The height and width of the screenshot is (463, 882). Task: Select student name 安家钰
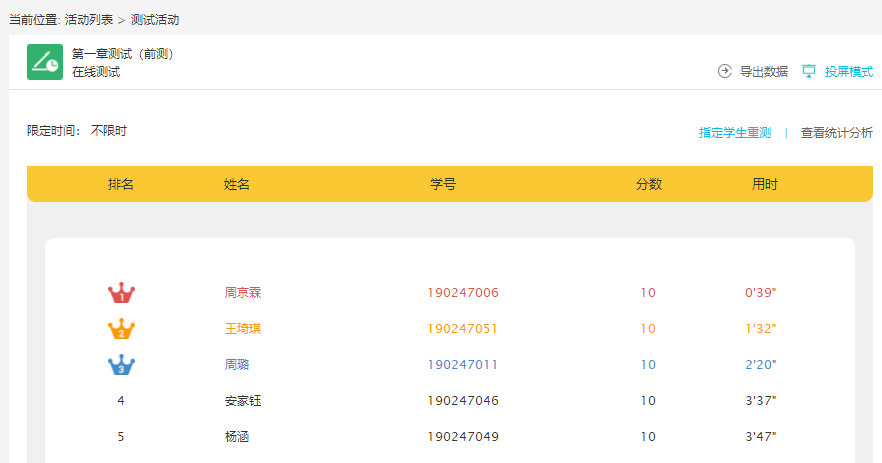[x=243, y=401]
